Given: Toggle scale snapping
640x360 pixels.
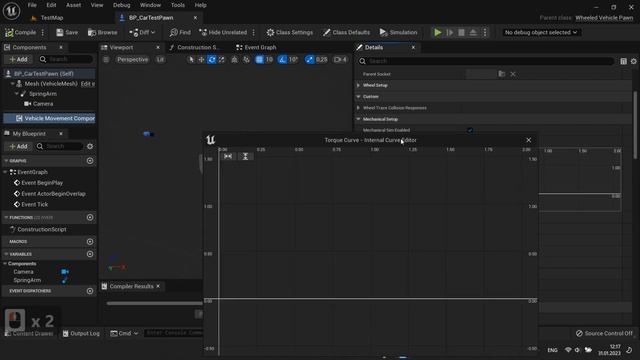Looking at the screenshot, I should click(310, 60).
